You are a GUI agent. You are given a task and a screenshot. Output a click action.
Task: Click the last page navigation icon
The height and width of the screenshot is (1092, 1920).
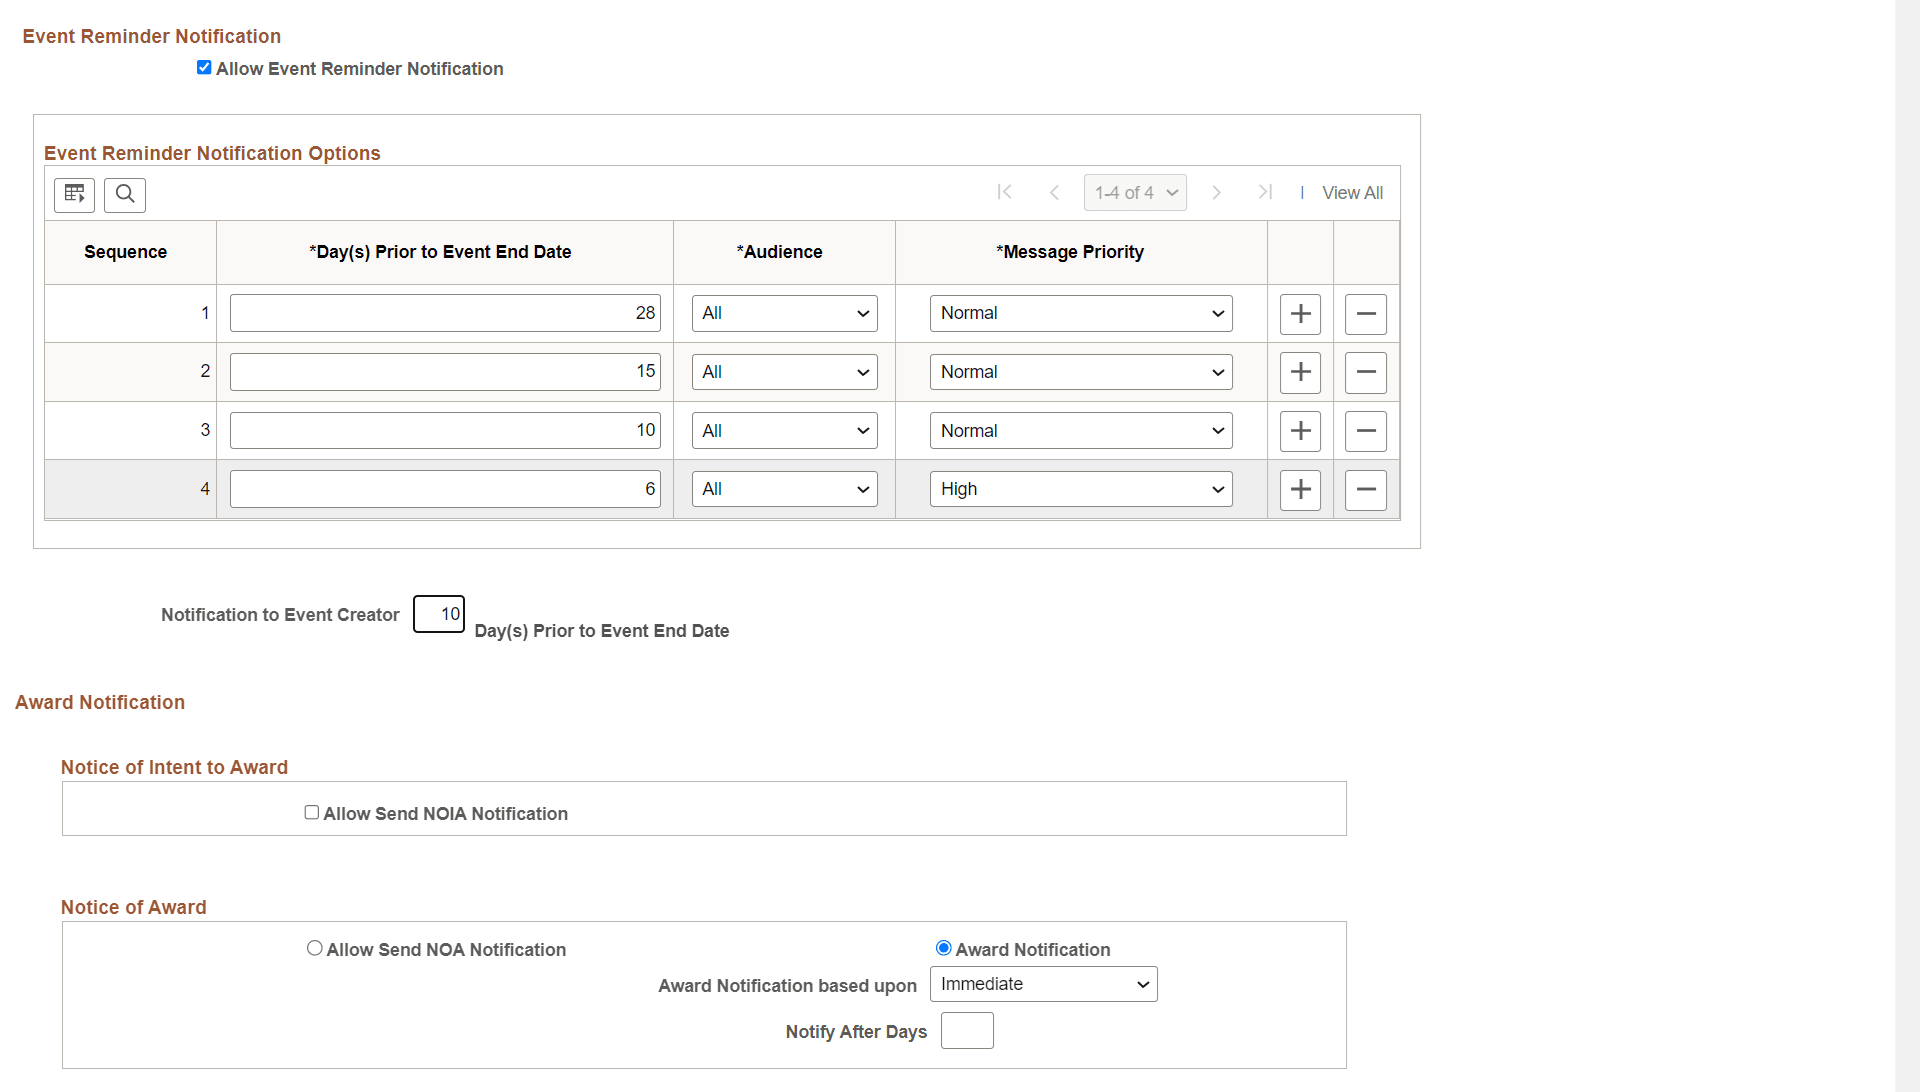[x=1265, y=192]
